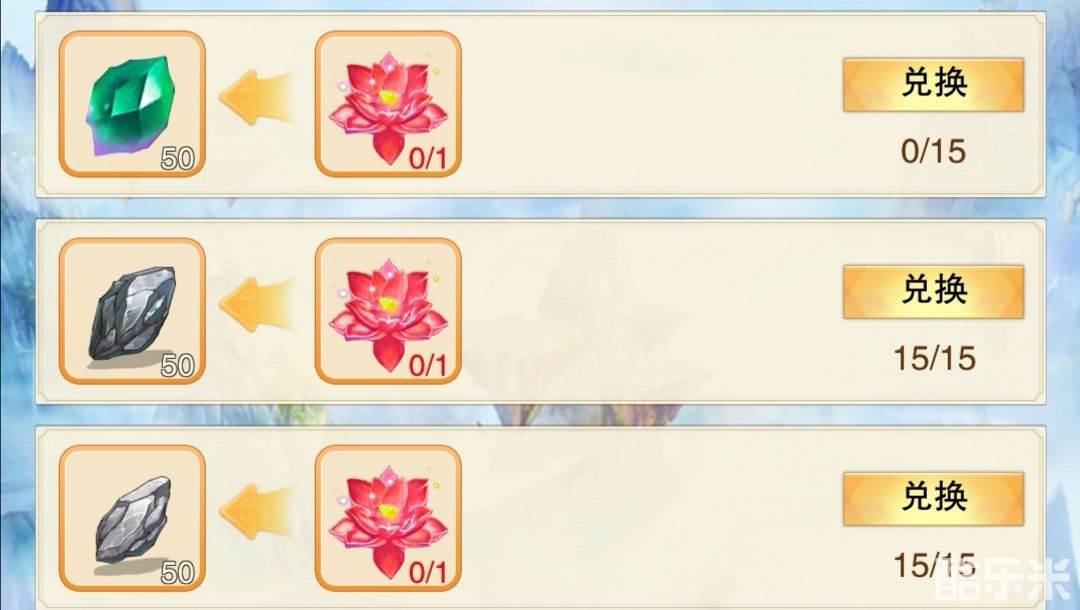Click the orange arrow pointing to silver ore
The height and width of the screenshot is (610, 1080).
tap(256, 511)
